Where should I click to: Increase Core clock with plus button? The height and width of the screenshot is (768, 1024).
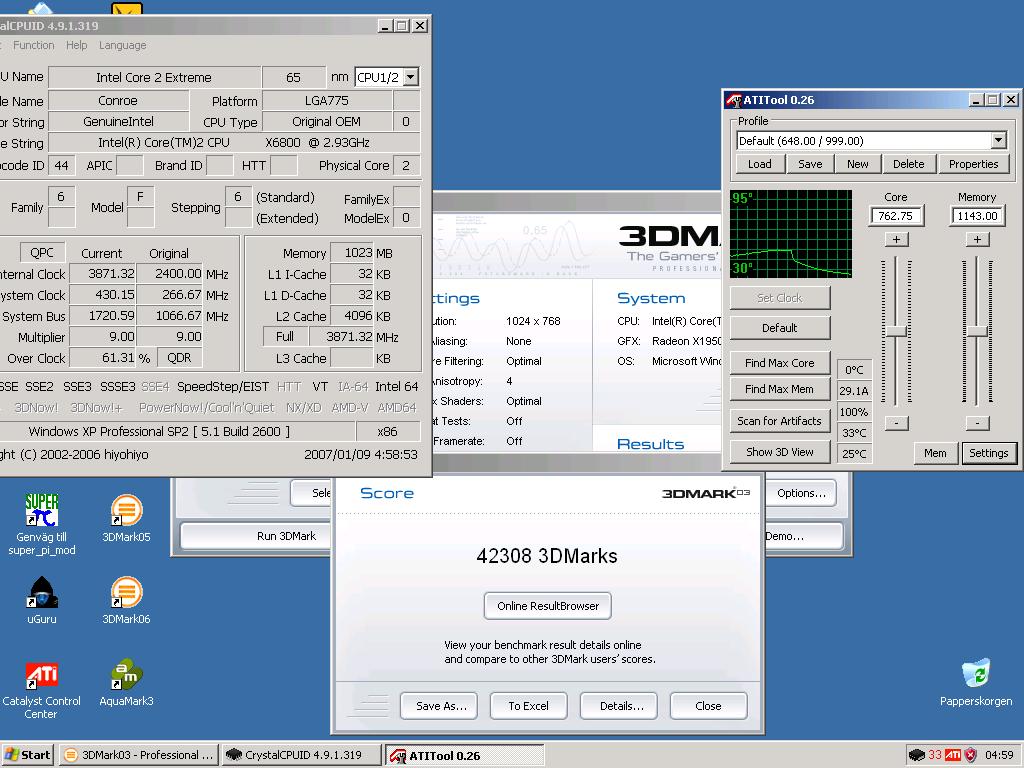point(896,240)
